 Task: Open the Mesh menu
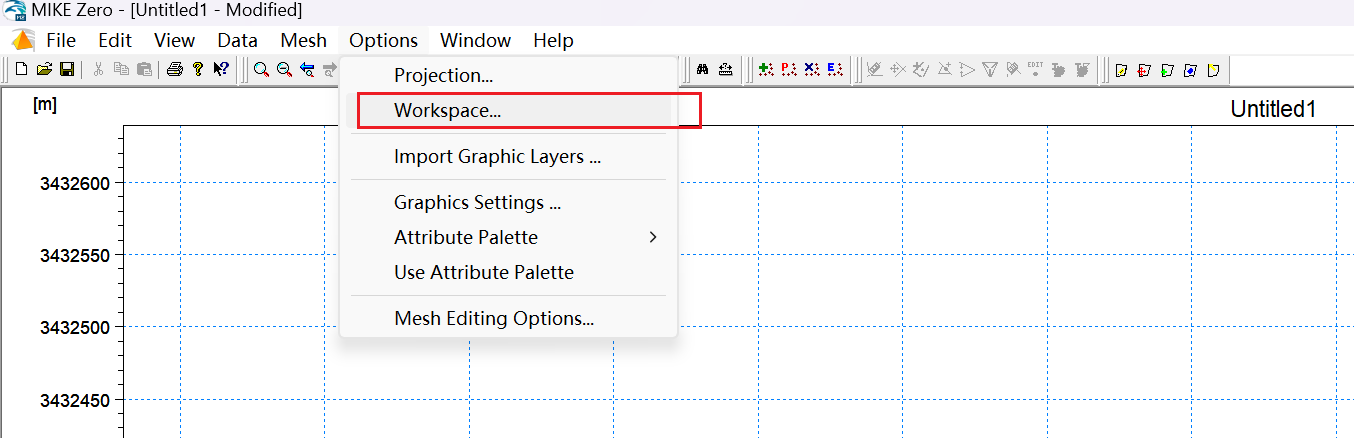(303, 40)
